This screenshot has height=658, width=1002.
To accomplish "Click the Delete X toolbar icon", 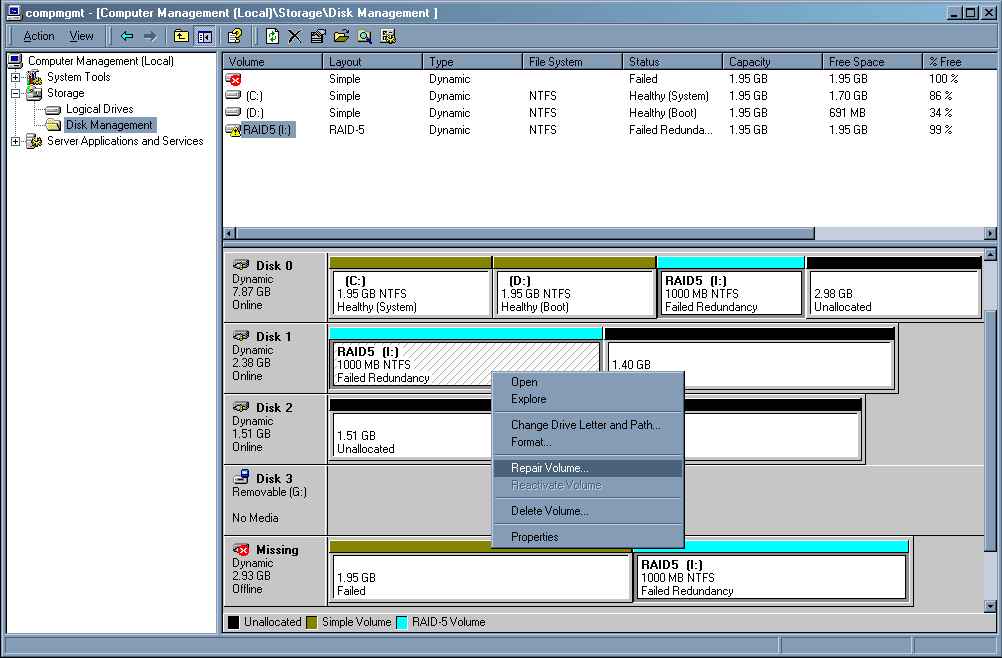I will [x=295, y=36].
